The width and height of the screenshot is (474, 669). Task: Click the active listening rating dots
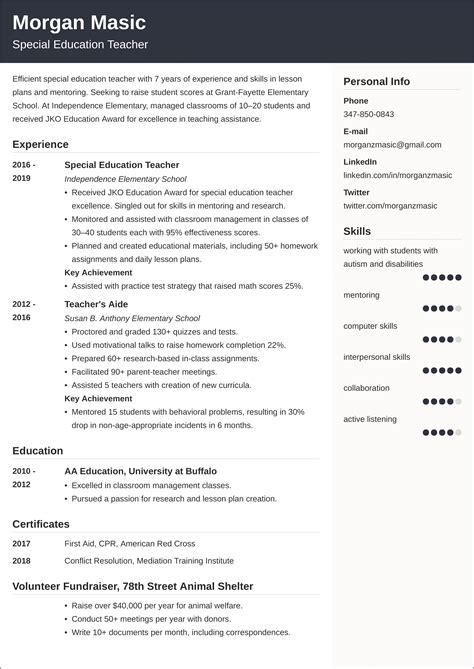442,433
